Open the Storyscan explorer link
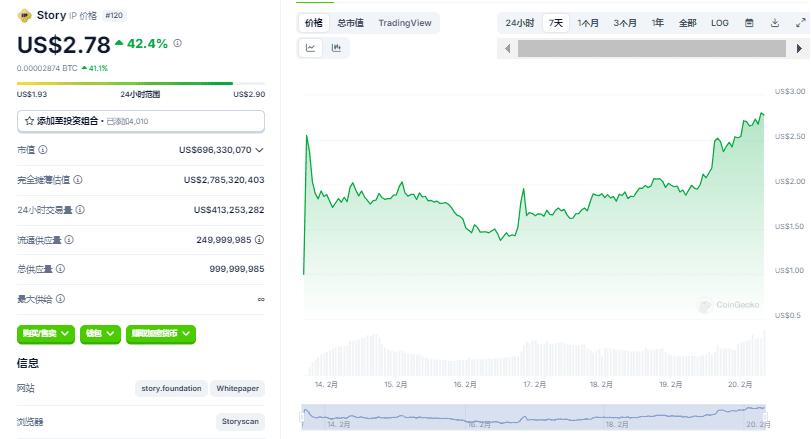This screenshot has height=439, width=811. tap(240, 421)
